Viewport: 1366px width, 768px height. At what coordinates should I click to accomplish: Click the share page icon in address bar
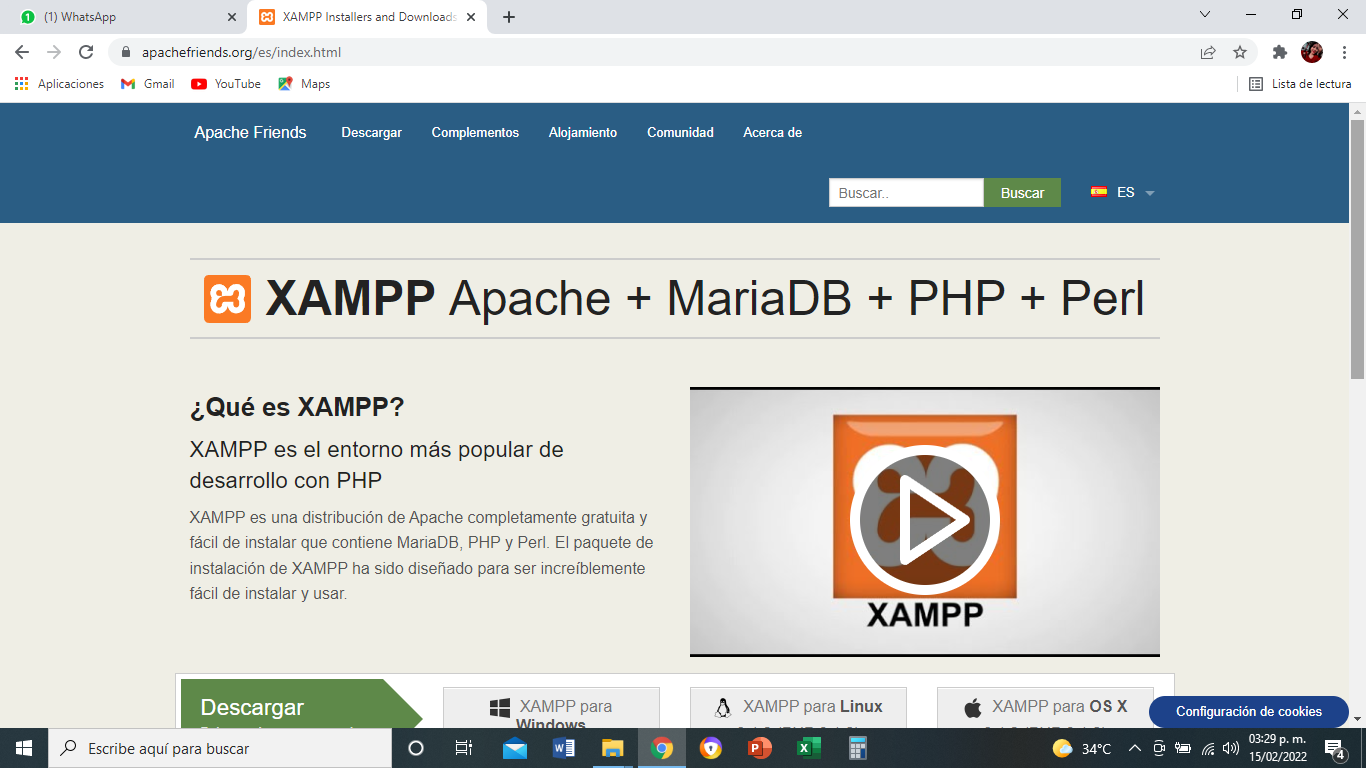pyautogui.click(x=1208, y=52)
